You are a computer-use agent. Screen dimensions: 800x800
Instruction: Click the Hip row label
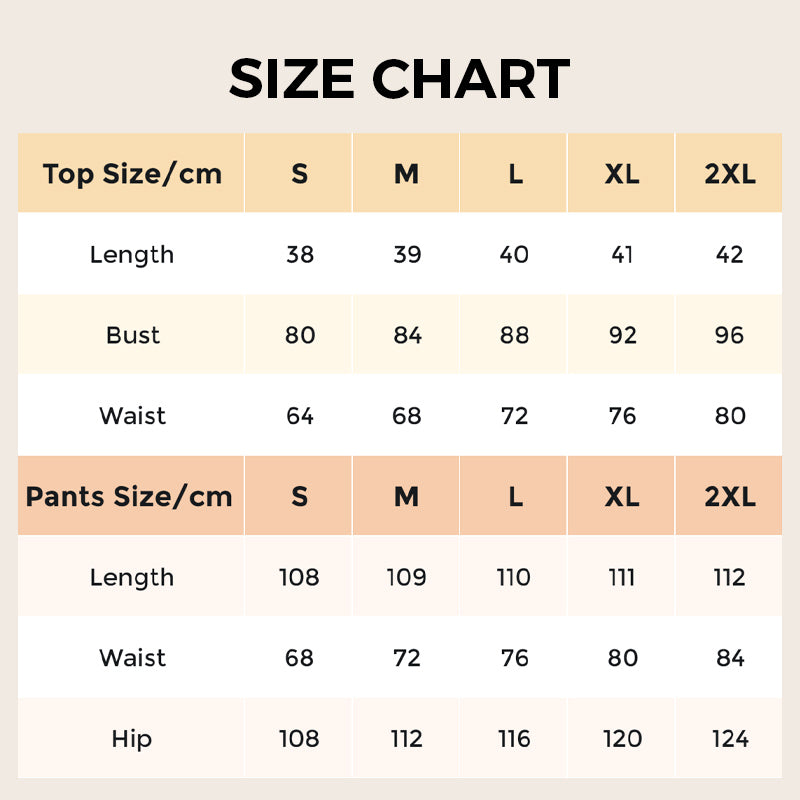point(132,739)
